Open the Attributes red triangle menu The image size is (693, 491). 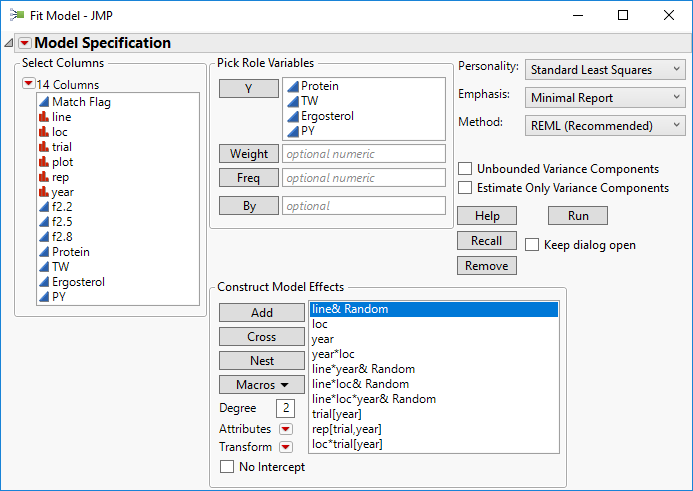(x=285, y=428)
